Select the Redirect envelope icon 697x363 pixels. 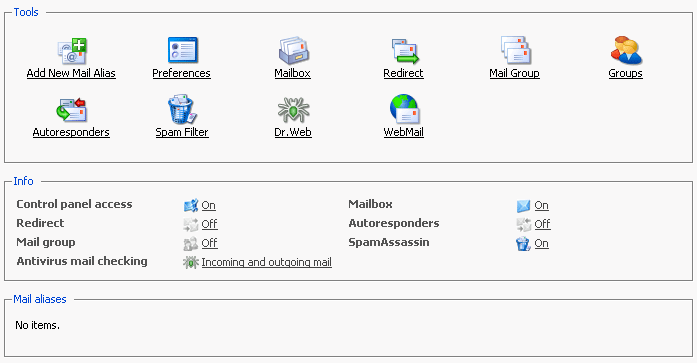pyautogui.click(x=405, y=51)
